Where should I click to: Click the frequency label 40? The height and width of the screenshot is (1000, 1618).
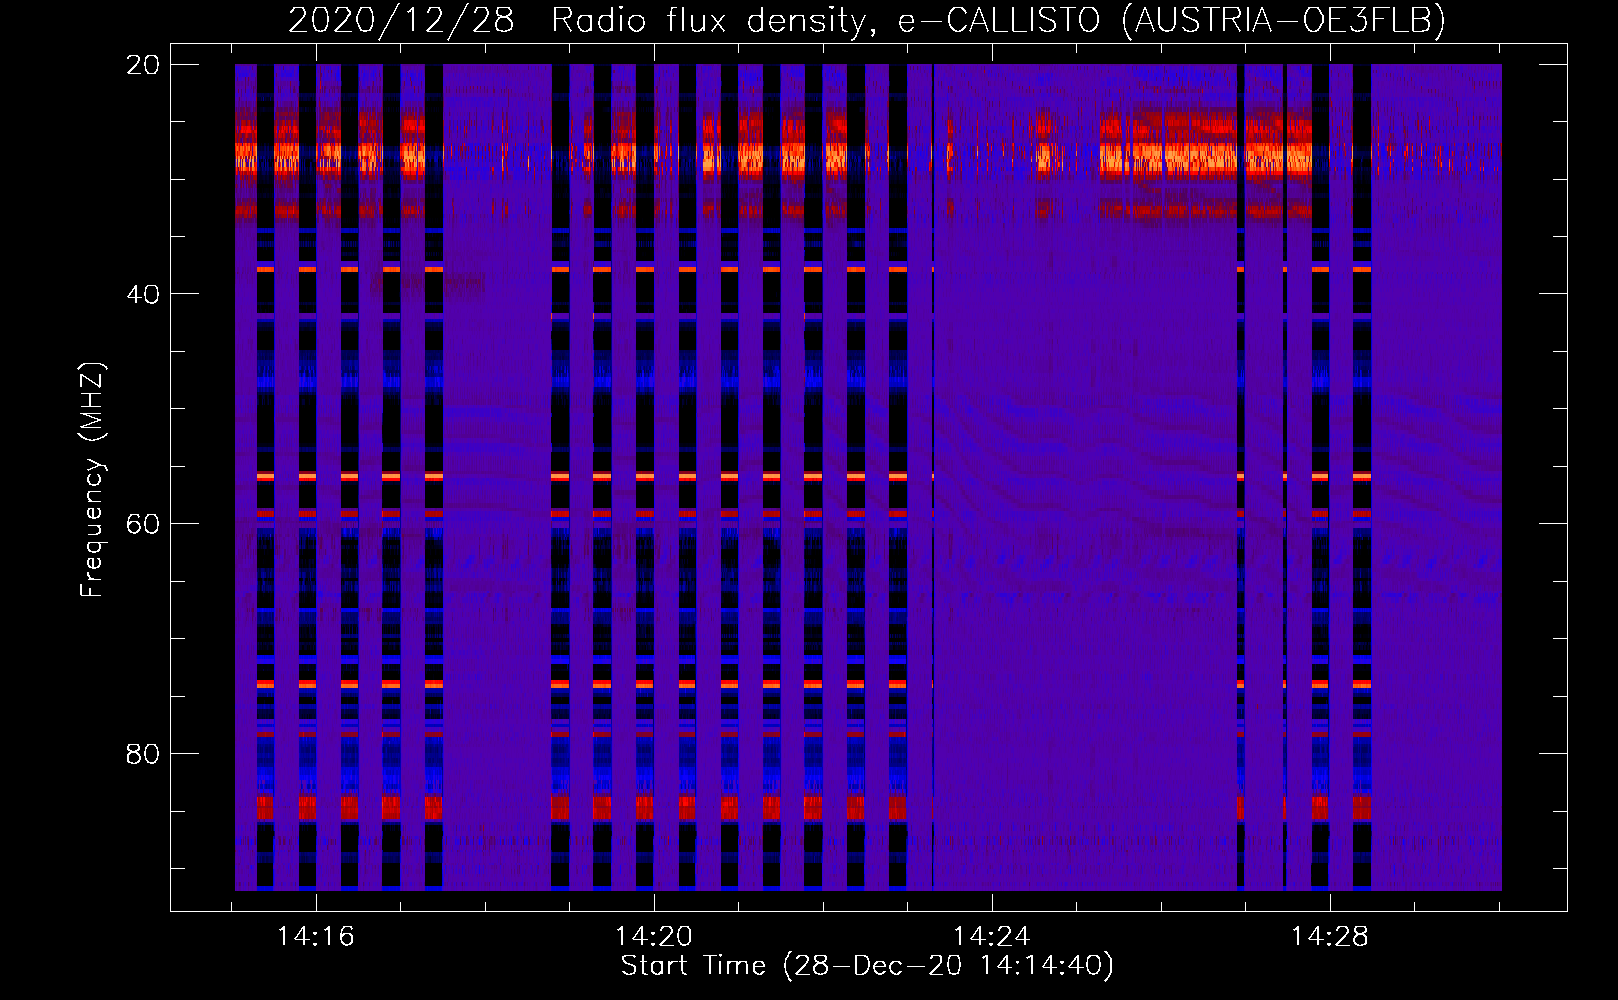(x=143, y=294)
